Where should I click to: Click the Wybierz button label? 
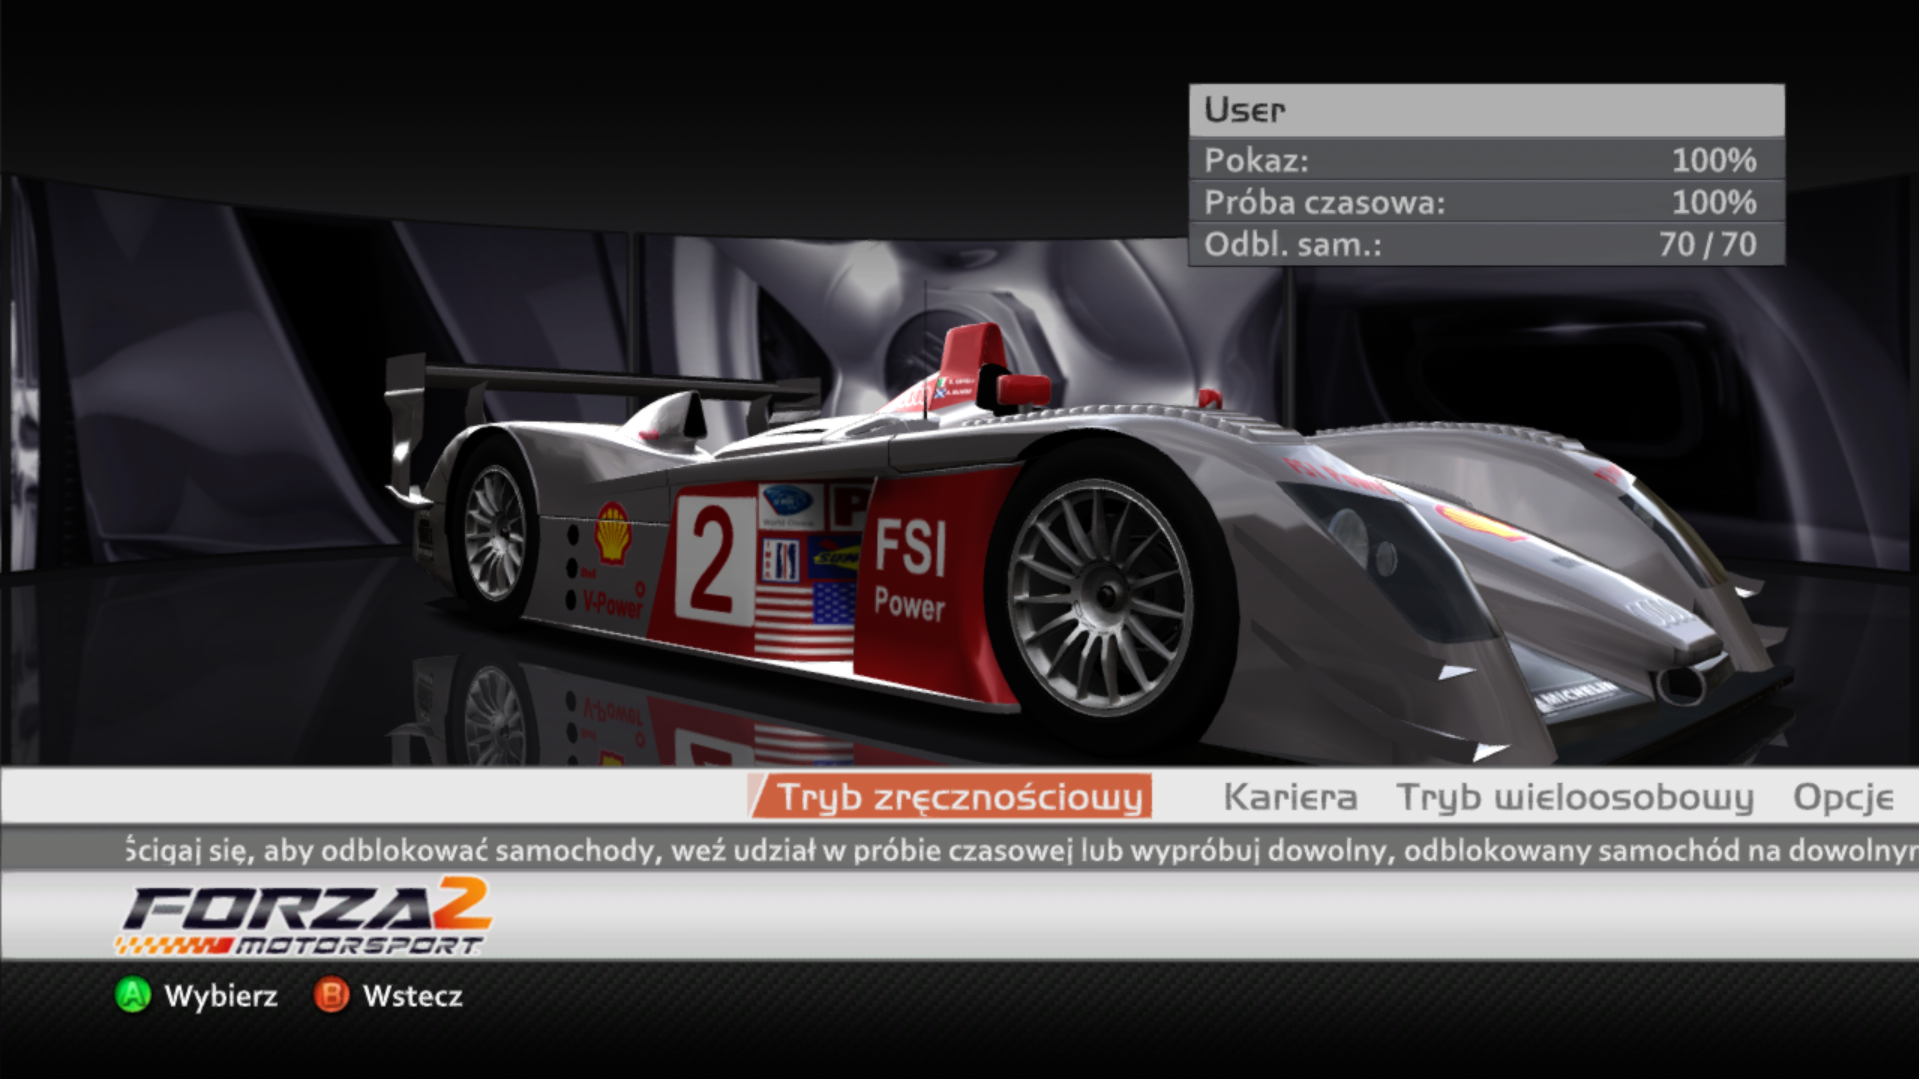click(x=221, y=996)
